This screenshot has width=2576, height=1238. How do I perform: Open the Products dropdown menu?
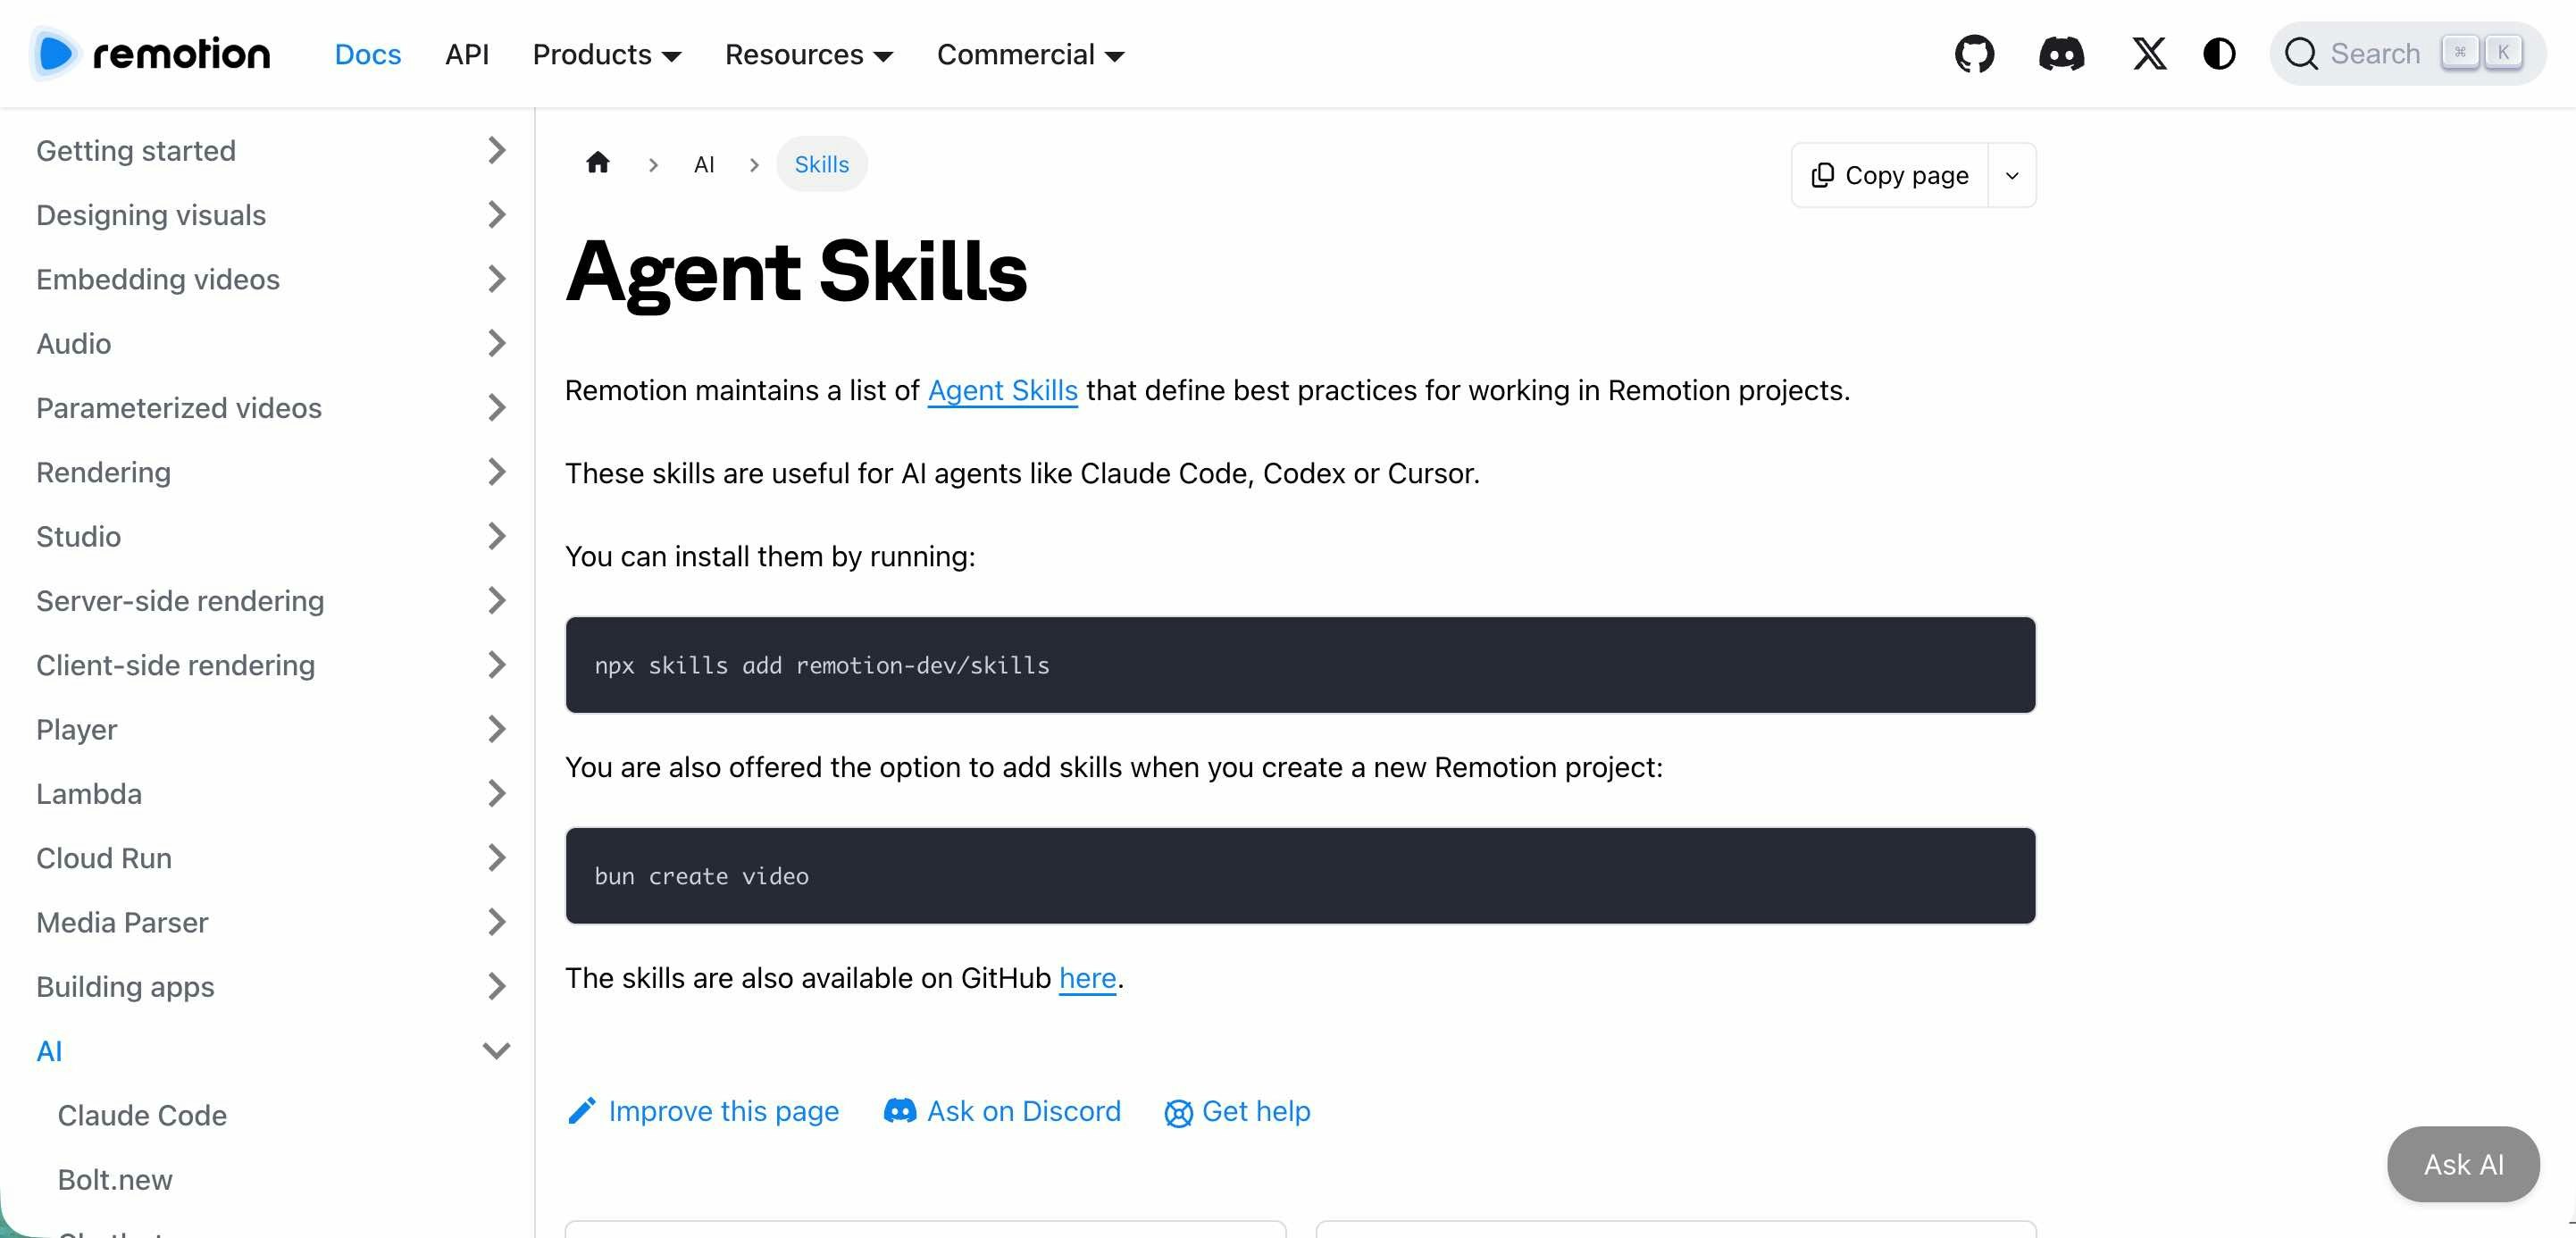pyautogui.click(x=606, y=55)
